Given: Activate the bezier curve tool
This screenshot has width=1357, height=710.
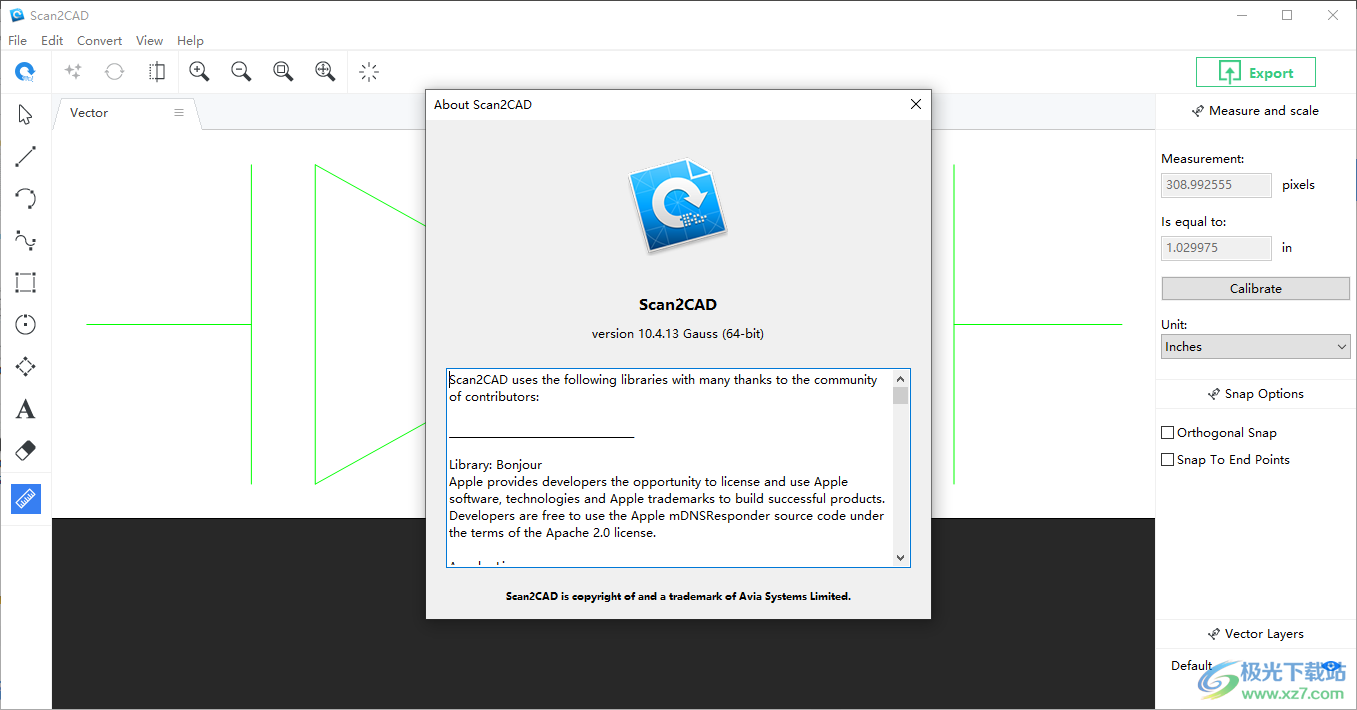Looking at the screenshot, I should click(x=25, y=239).
